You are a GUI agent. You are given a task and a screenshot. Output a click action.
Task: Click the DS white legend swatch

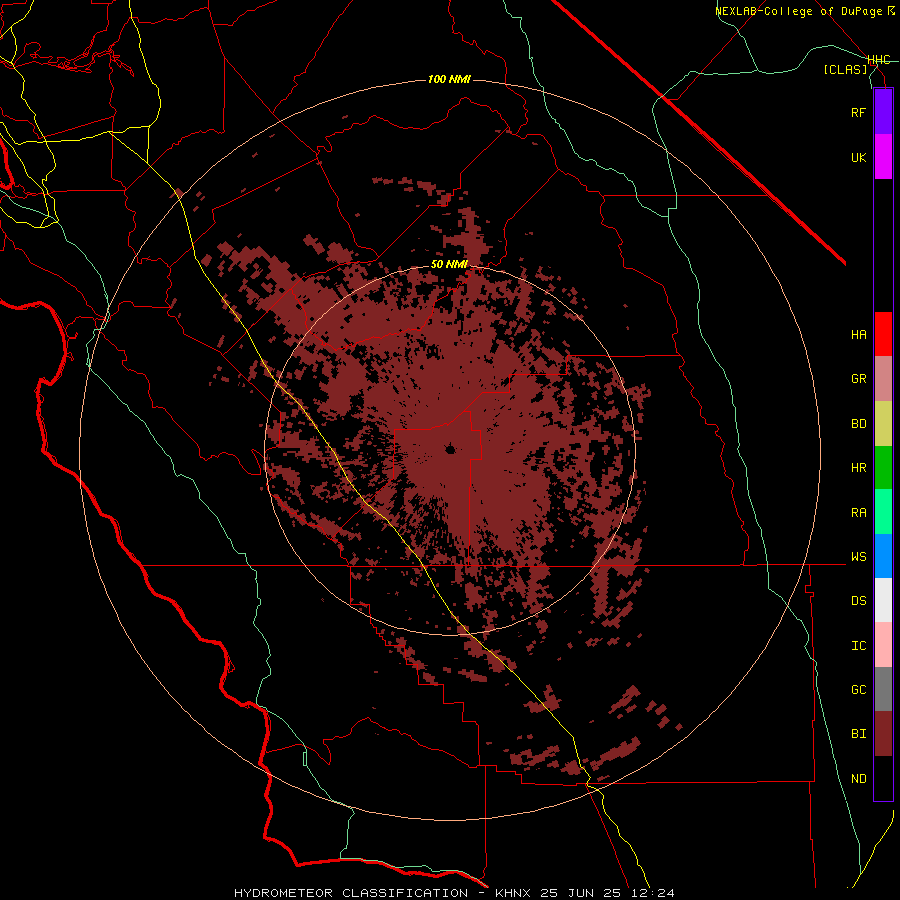point(883,600)
